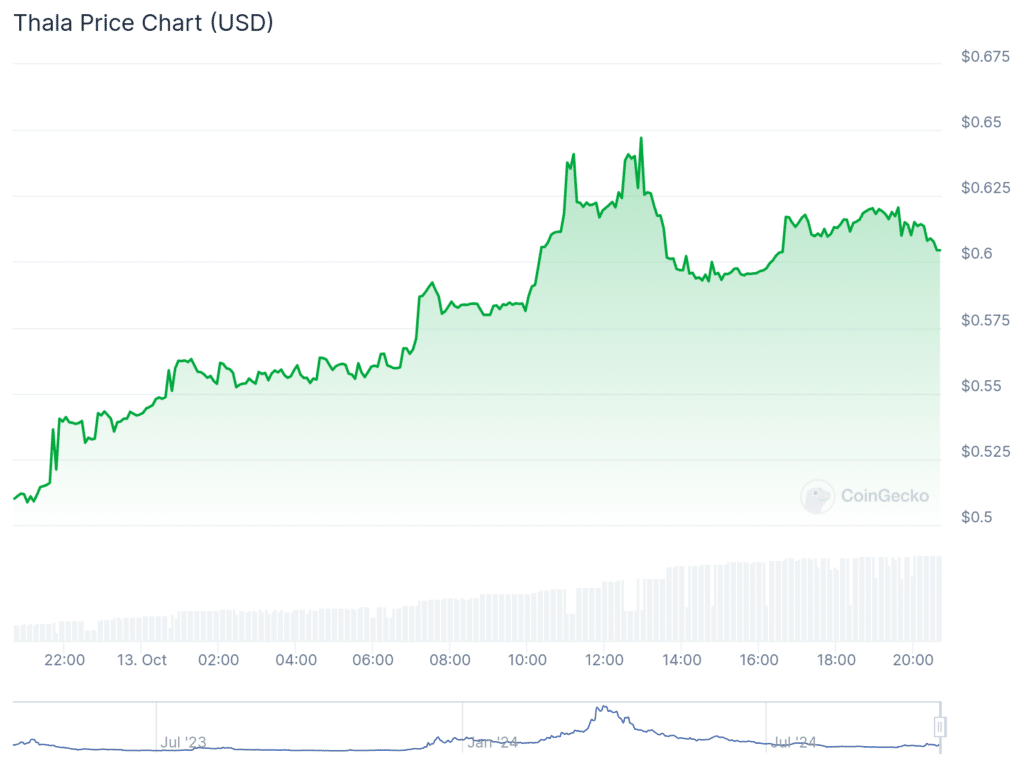Click the rightmost end of the price line

click(939, 250)
